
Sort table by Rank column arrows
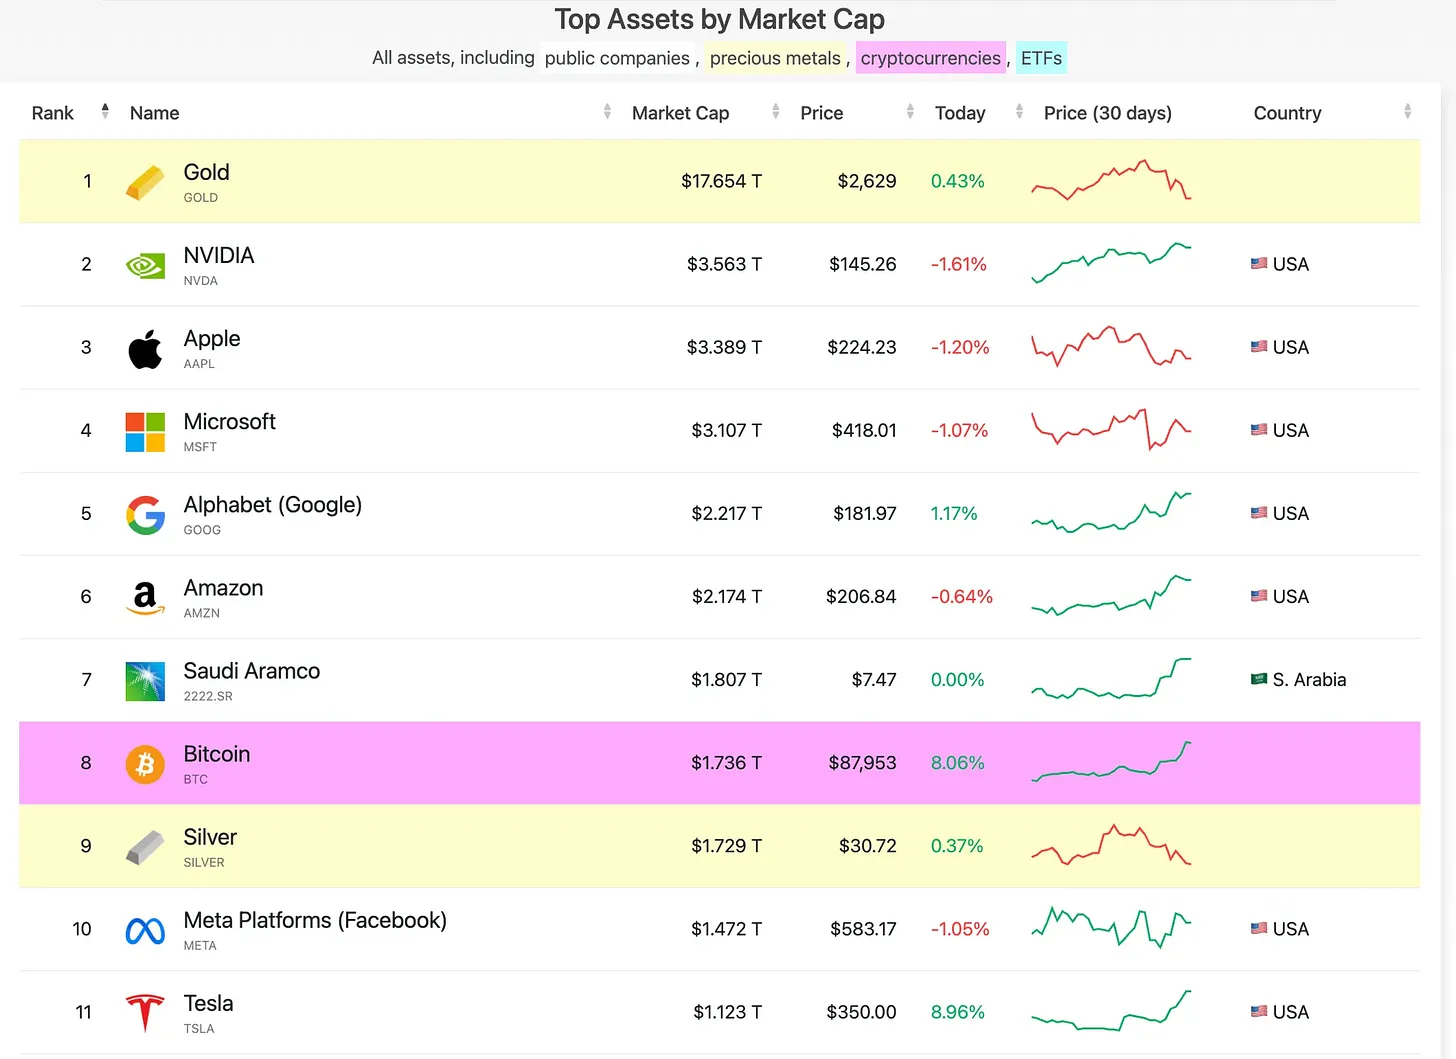coord(105,111)
